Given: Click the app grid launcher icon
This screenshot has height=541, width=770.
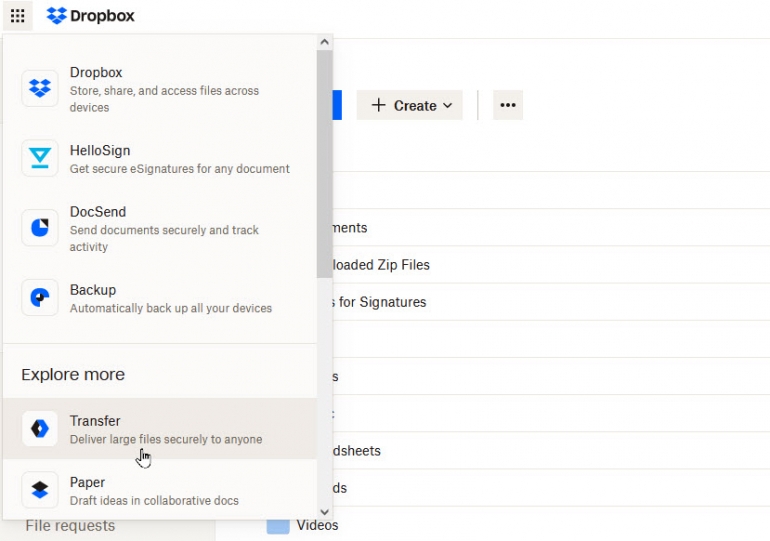Looking at the screenshot, I should tap(17, 16).
